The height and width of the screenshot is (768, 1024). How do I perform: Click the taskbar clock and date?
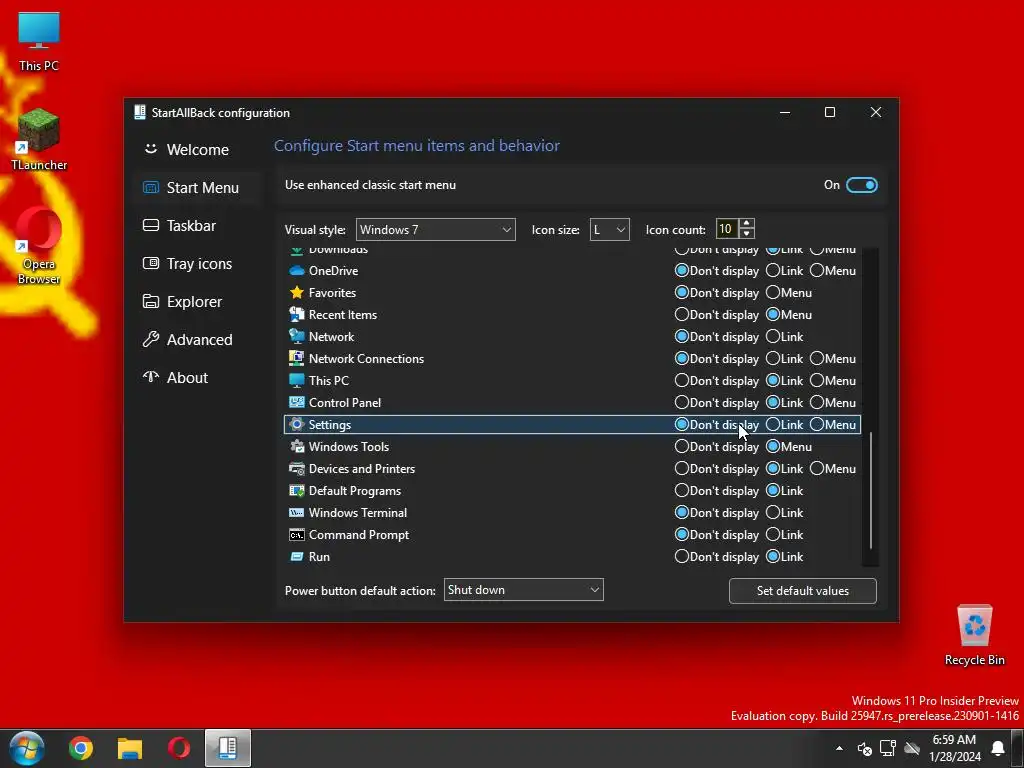tap(954, 748)
